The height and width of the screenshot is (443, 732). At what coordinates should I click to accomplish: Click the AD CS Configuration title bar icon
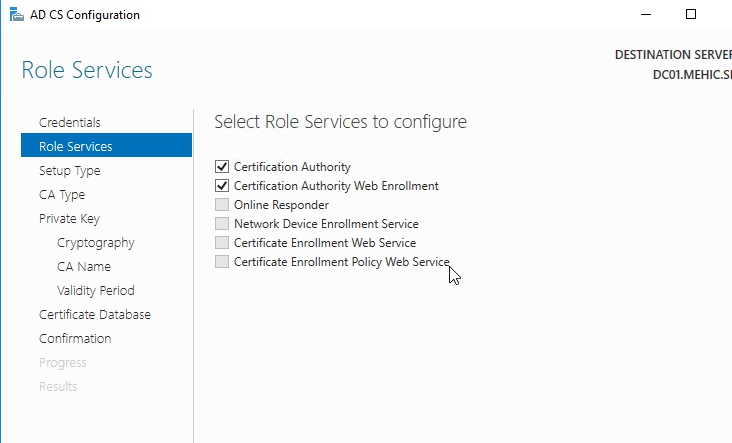16,15
